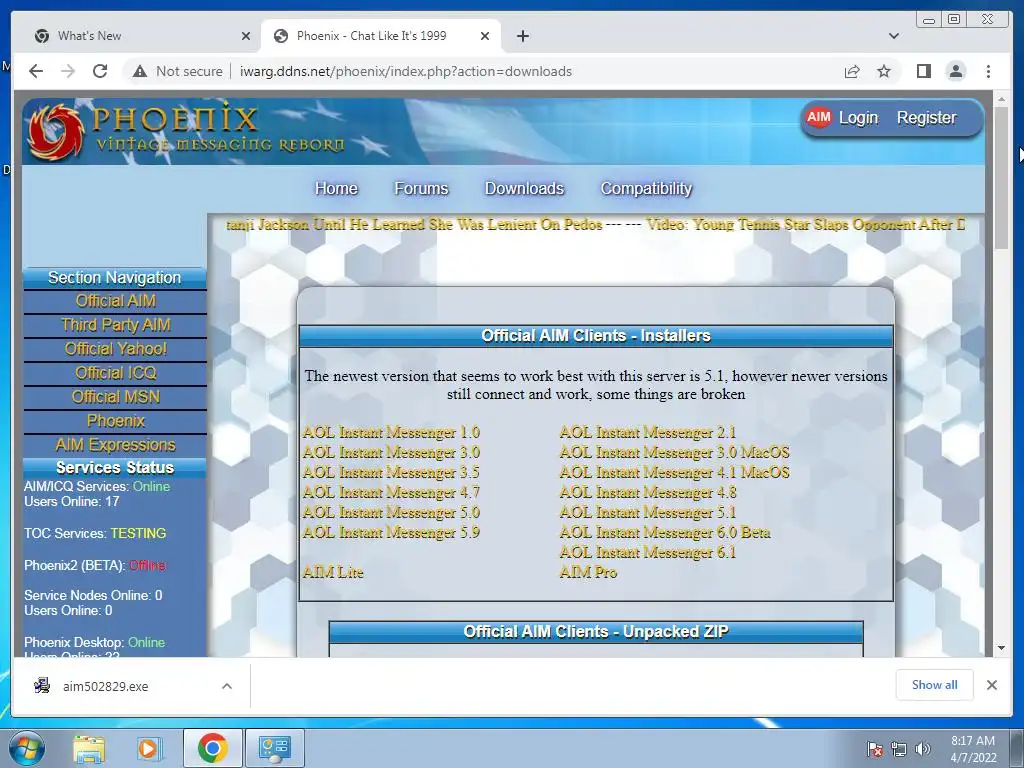The width and height of the screenshot is (1024, 768).
Task: Open the Chrome three-dot menu
Action: (x=988, y=71)
